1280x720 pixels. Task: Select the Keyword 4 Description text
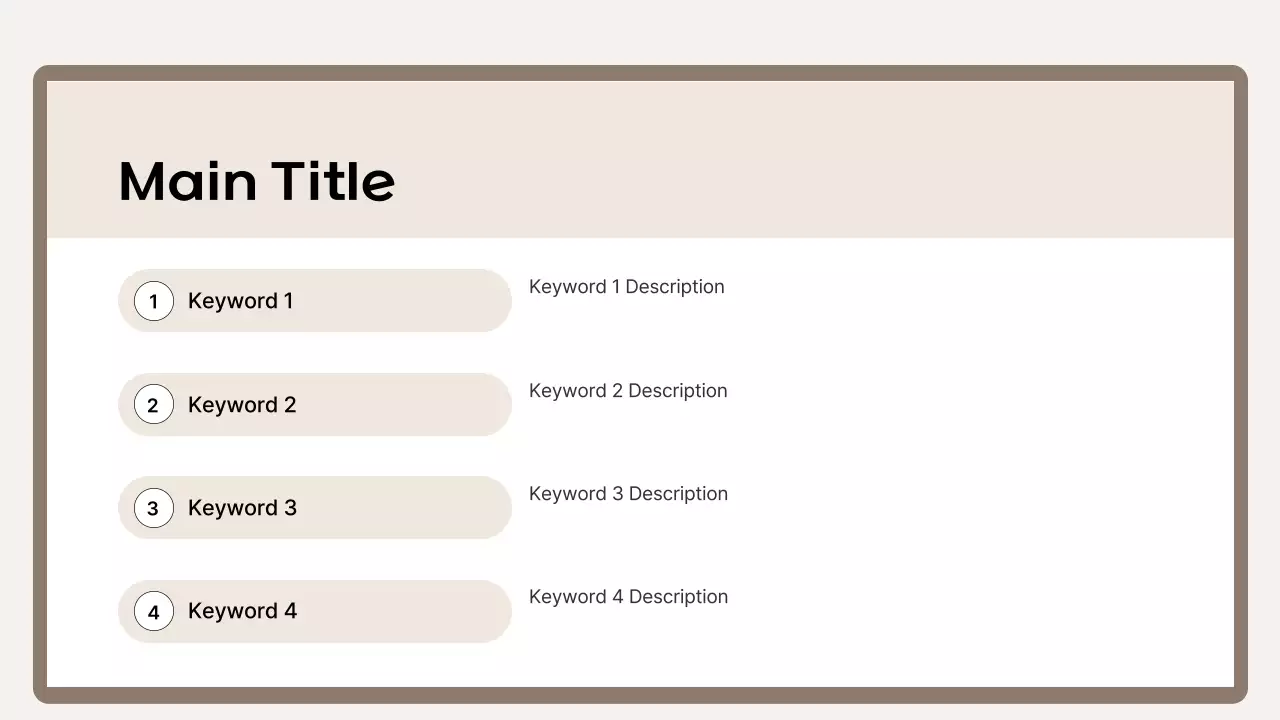[628, 597]
